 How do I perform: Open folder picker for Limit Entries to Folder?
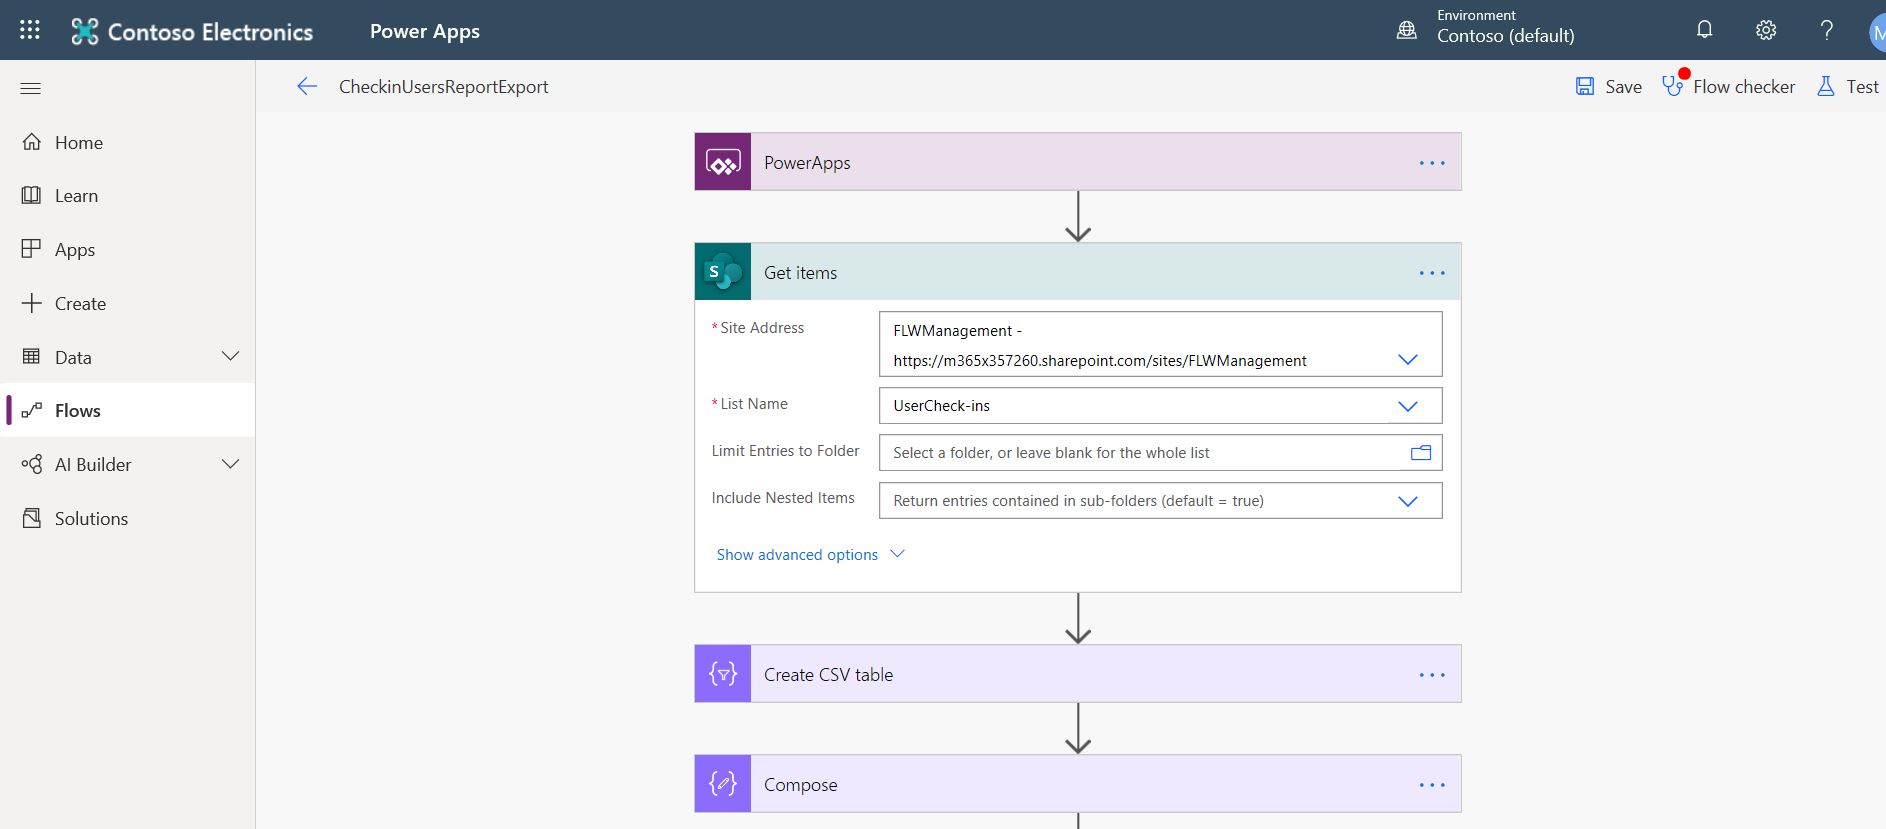point(1420,453)
